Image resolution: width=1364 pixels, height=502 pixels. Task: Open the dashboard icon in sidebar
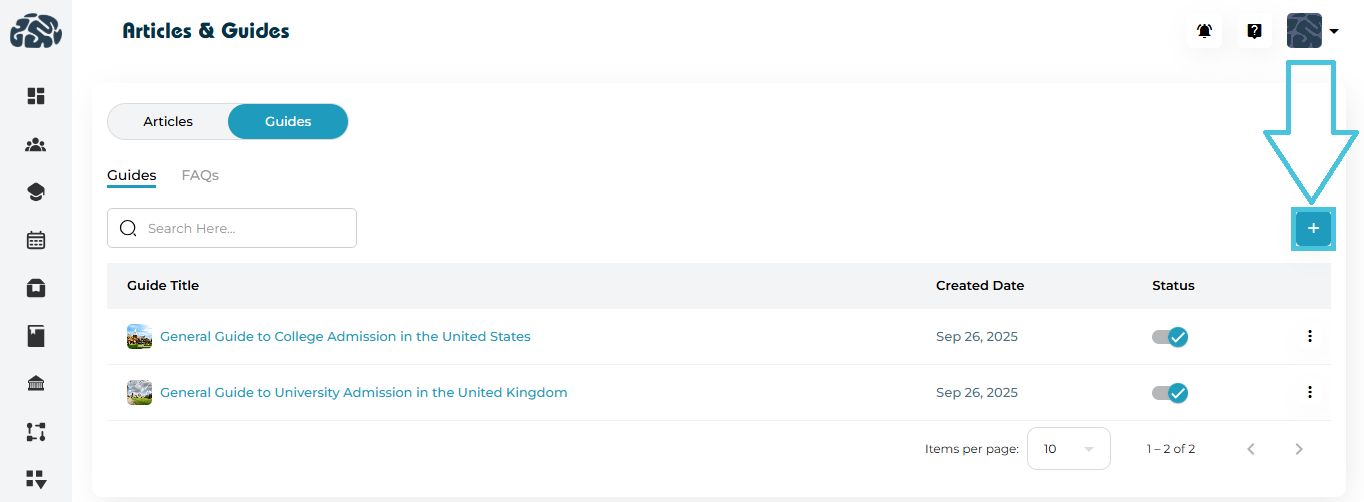pyautogui.click(x=36, y=96)
